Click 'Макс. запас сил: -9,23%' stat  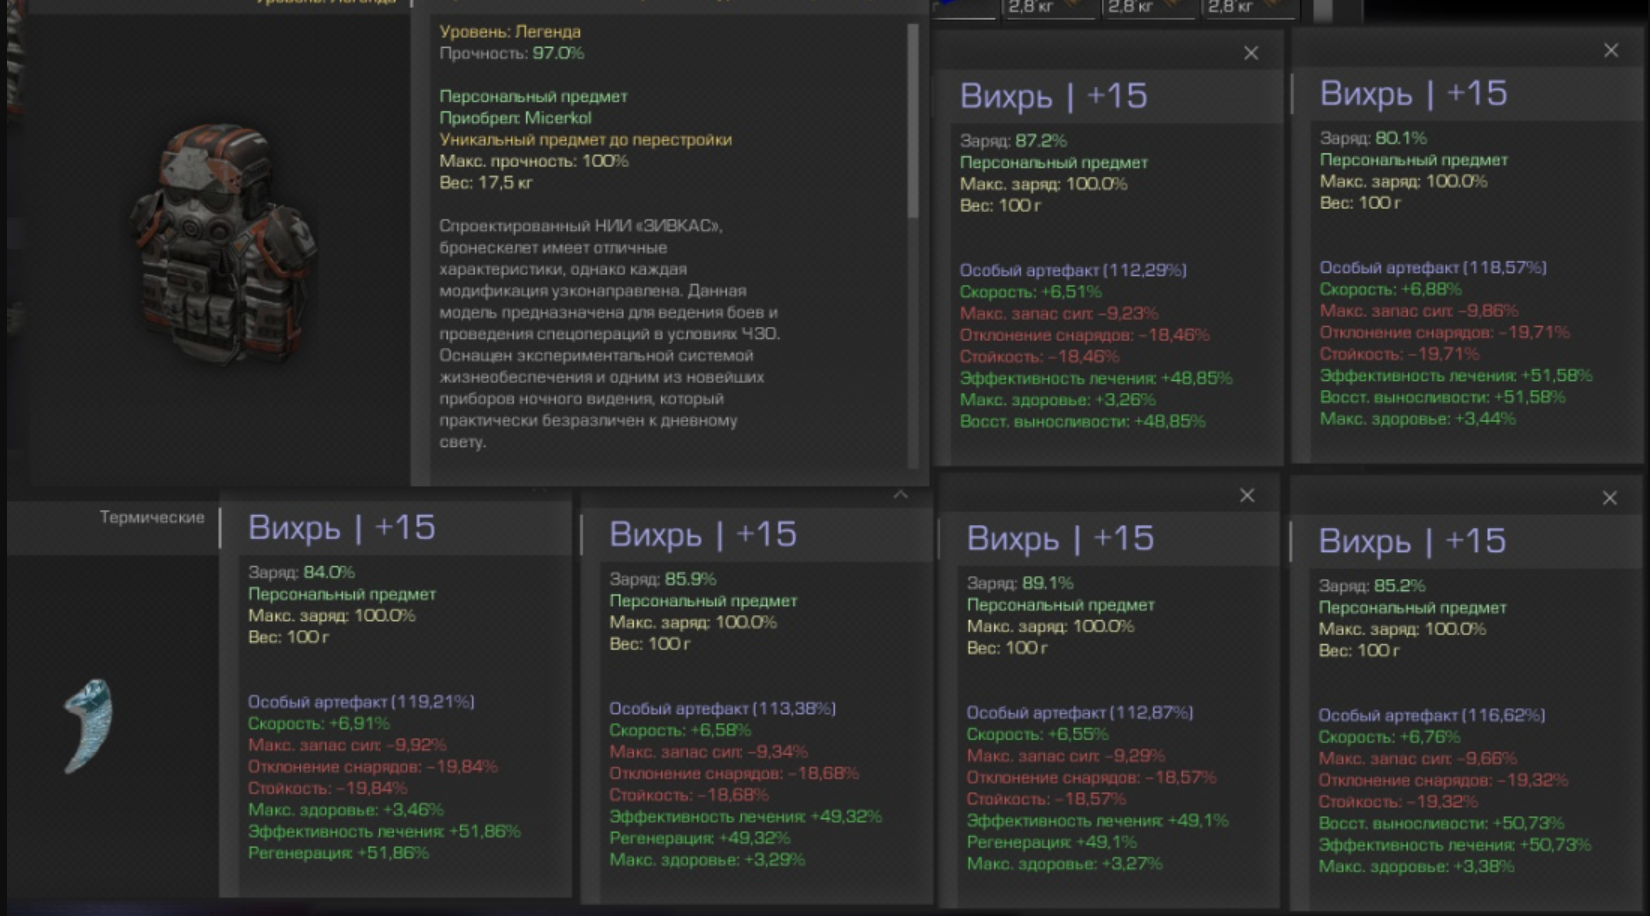pos(1059,313)
